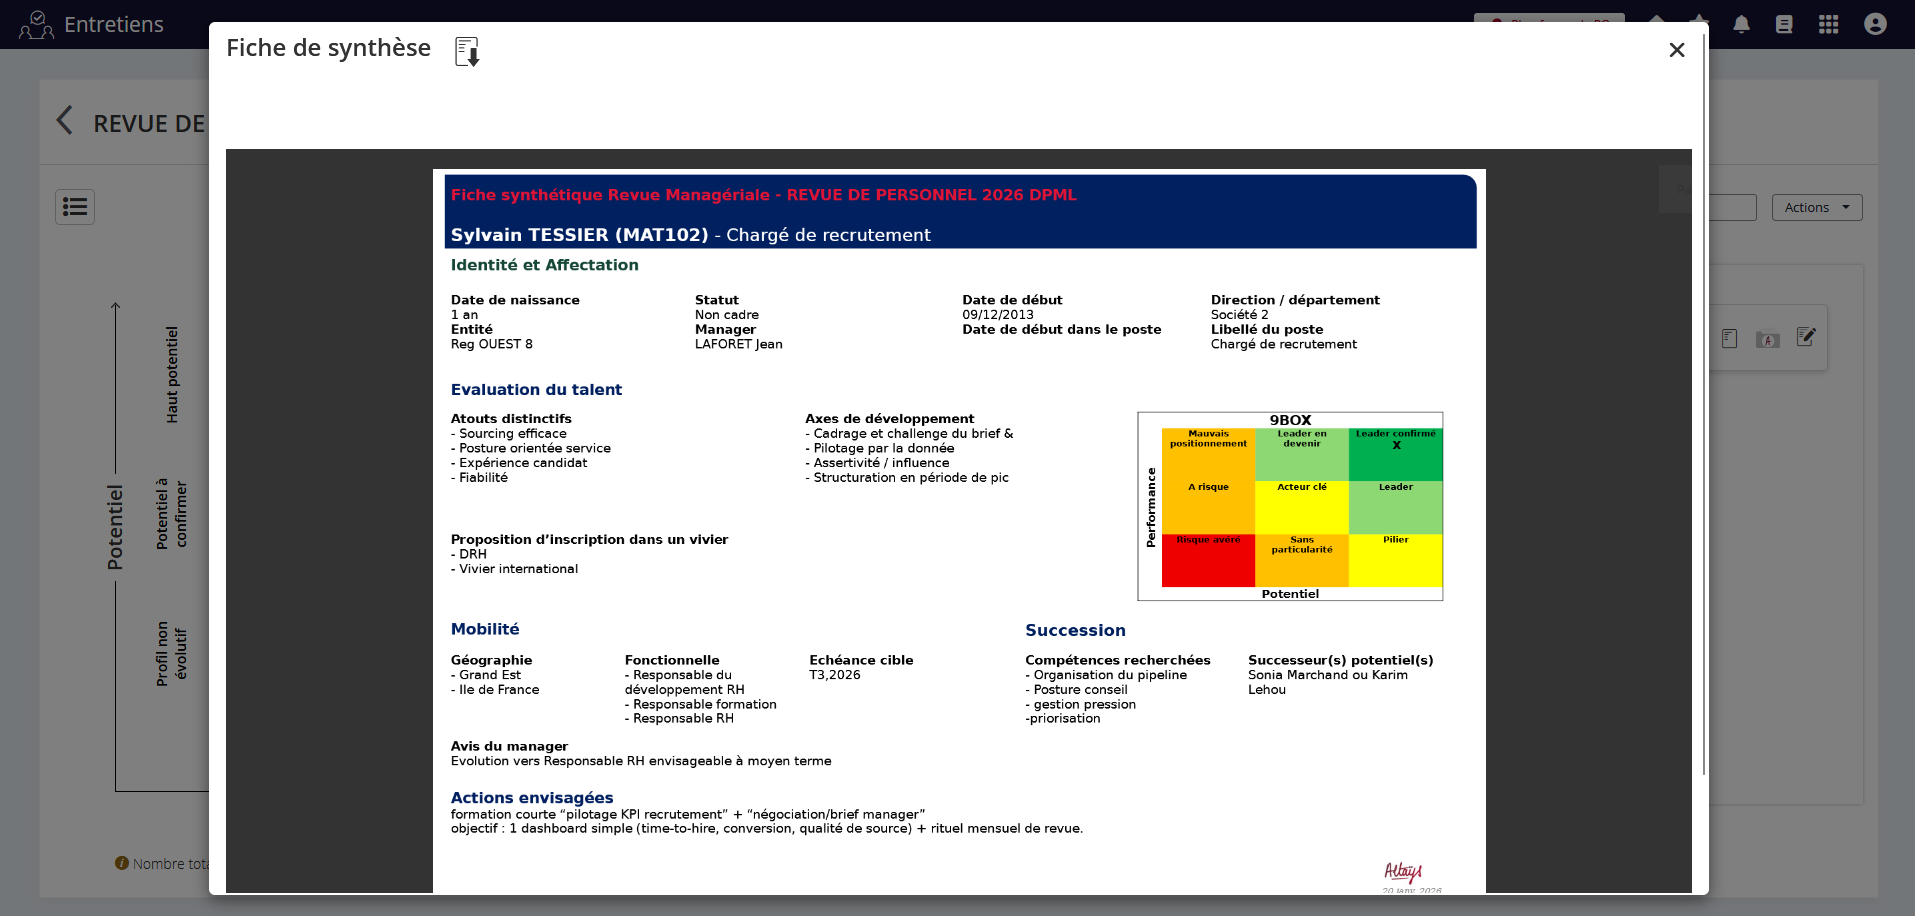Click the Entretiens module logo icon
The height and width of the screenshot is (916, 1915).
point(36,25)
